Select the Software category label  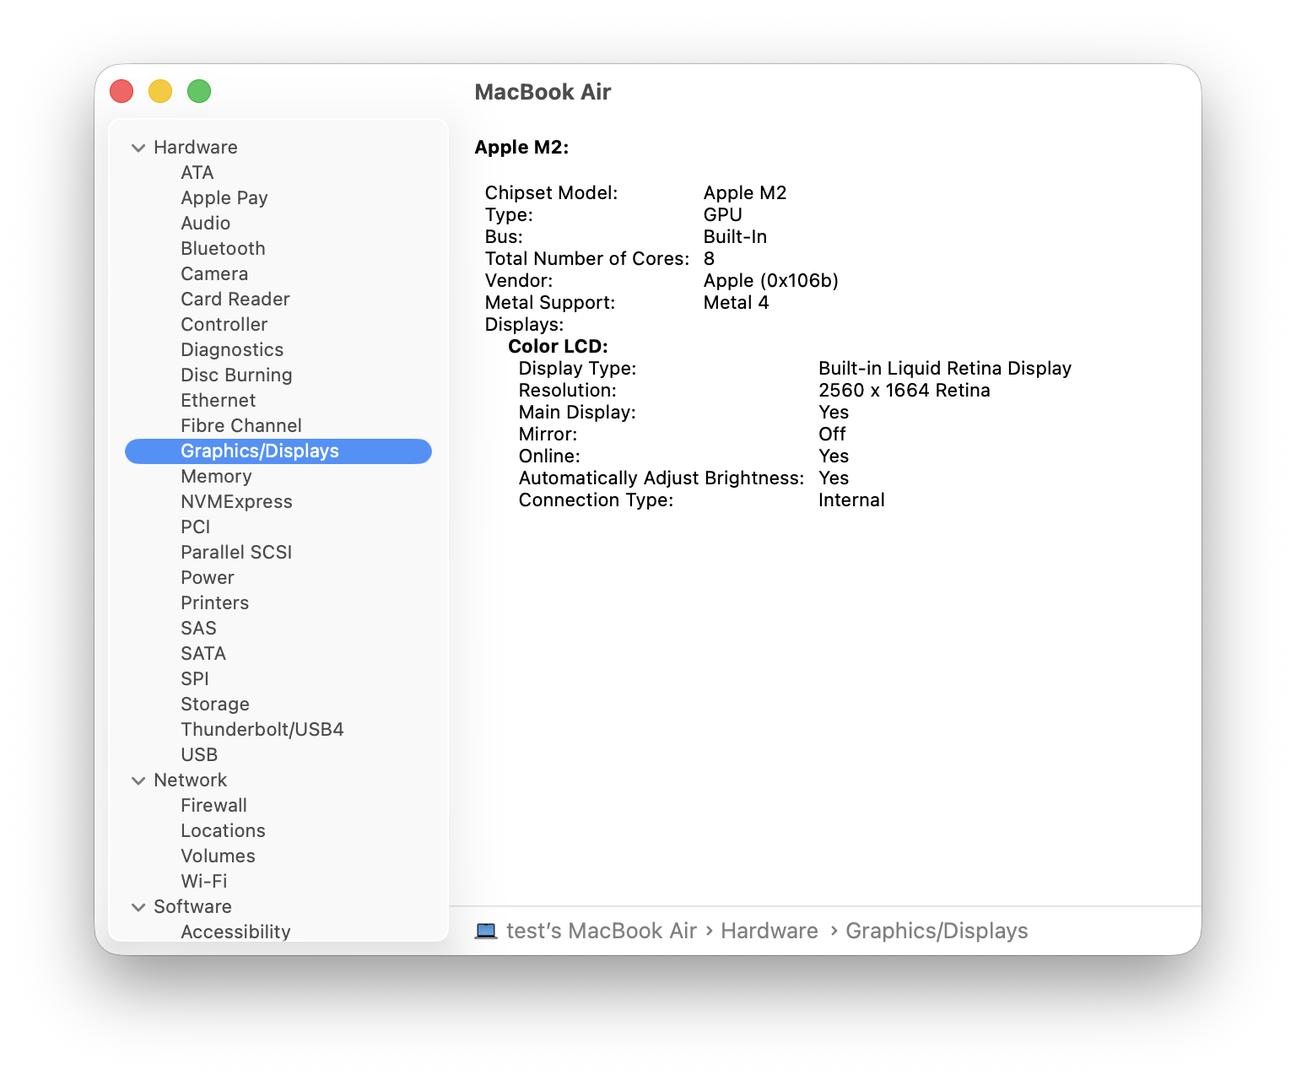coord(192,907)
